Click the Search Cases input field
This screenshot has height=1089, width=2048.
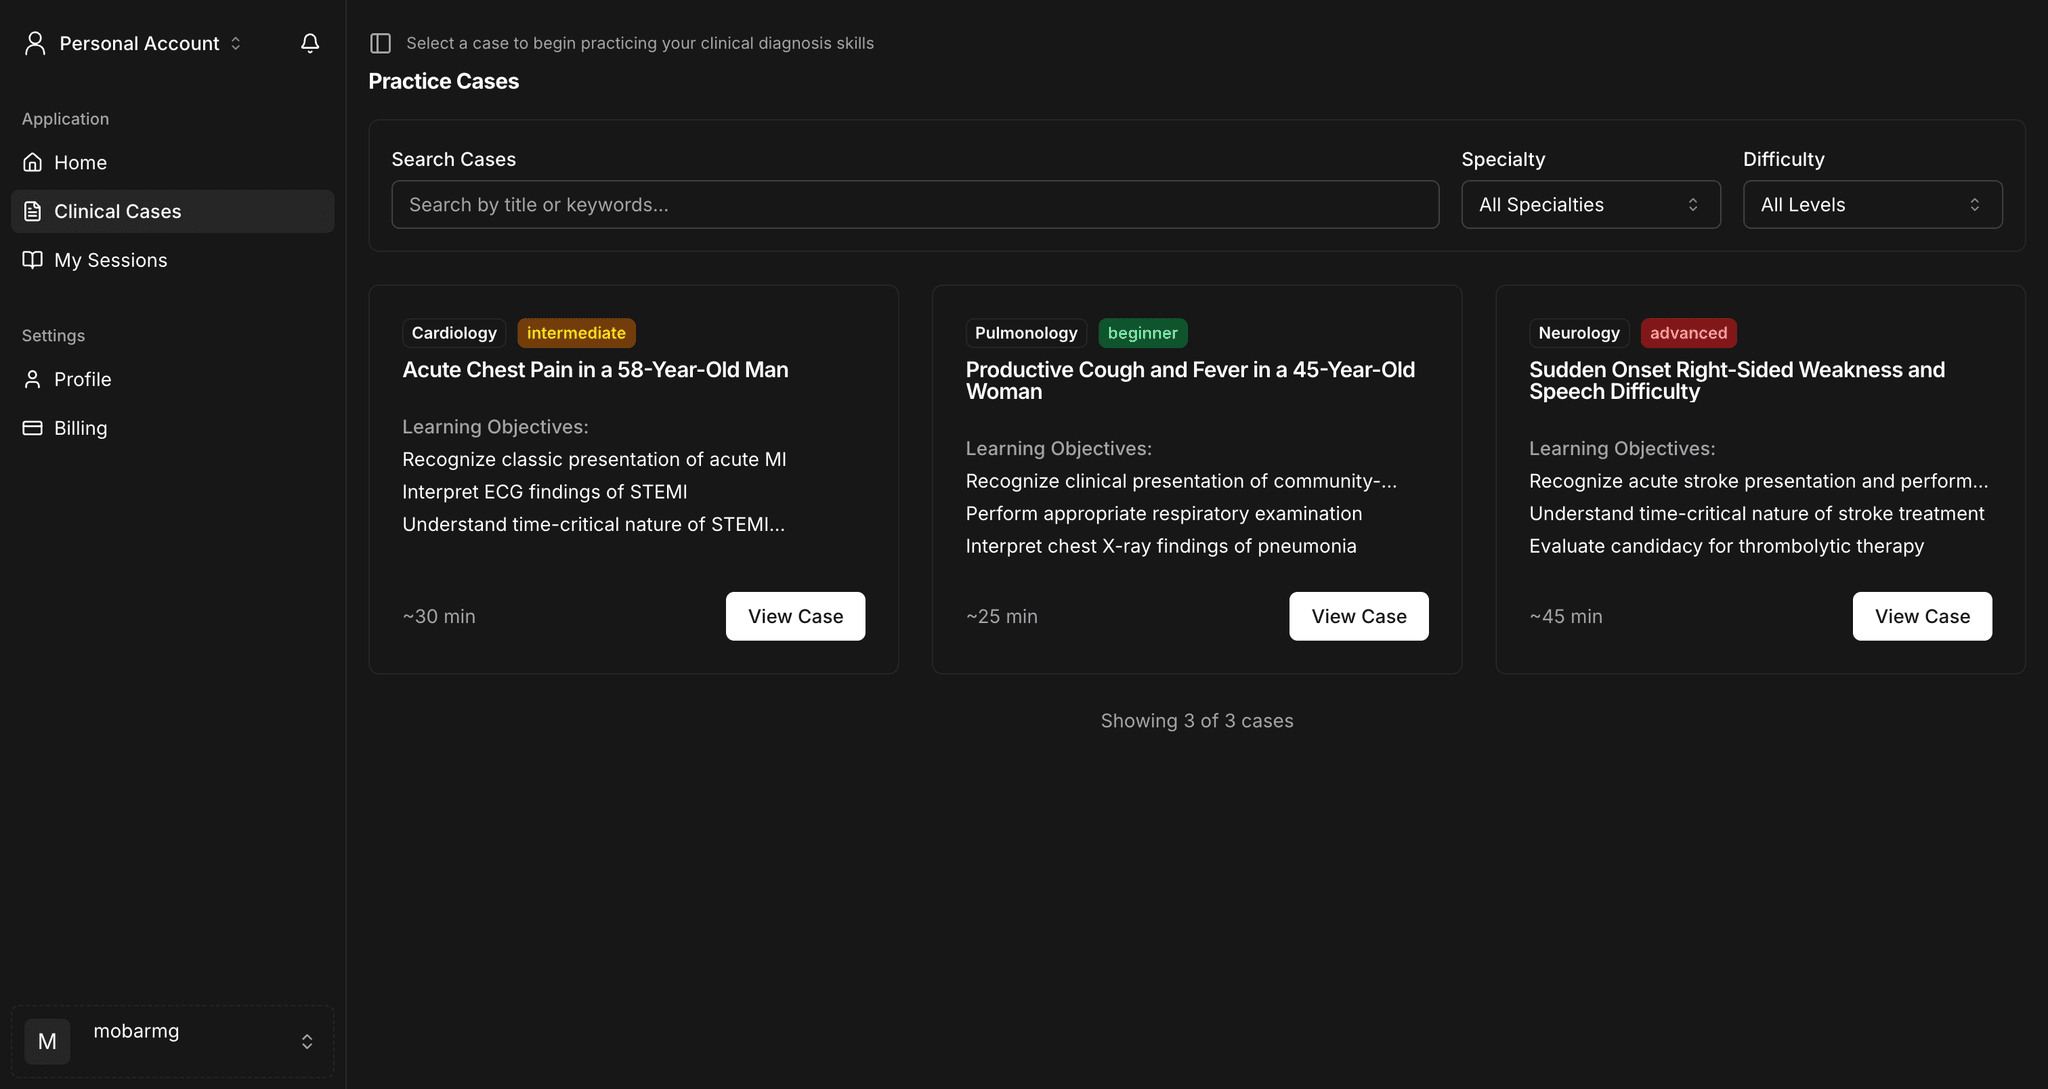(x=914, y=205)
